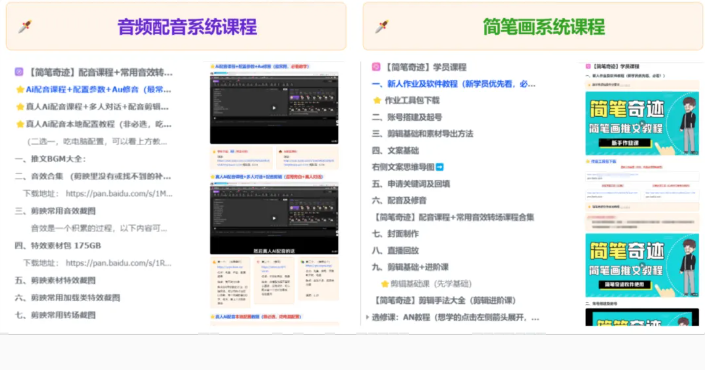Open 【简笔奇迹】配音课程+常用音效转场课程合集 entry
Viewport: 705px width, 370px height.
point(453,217)
